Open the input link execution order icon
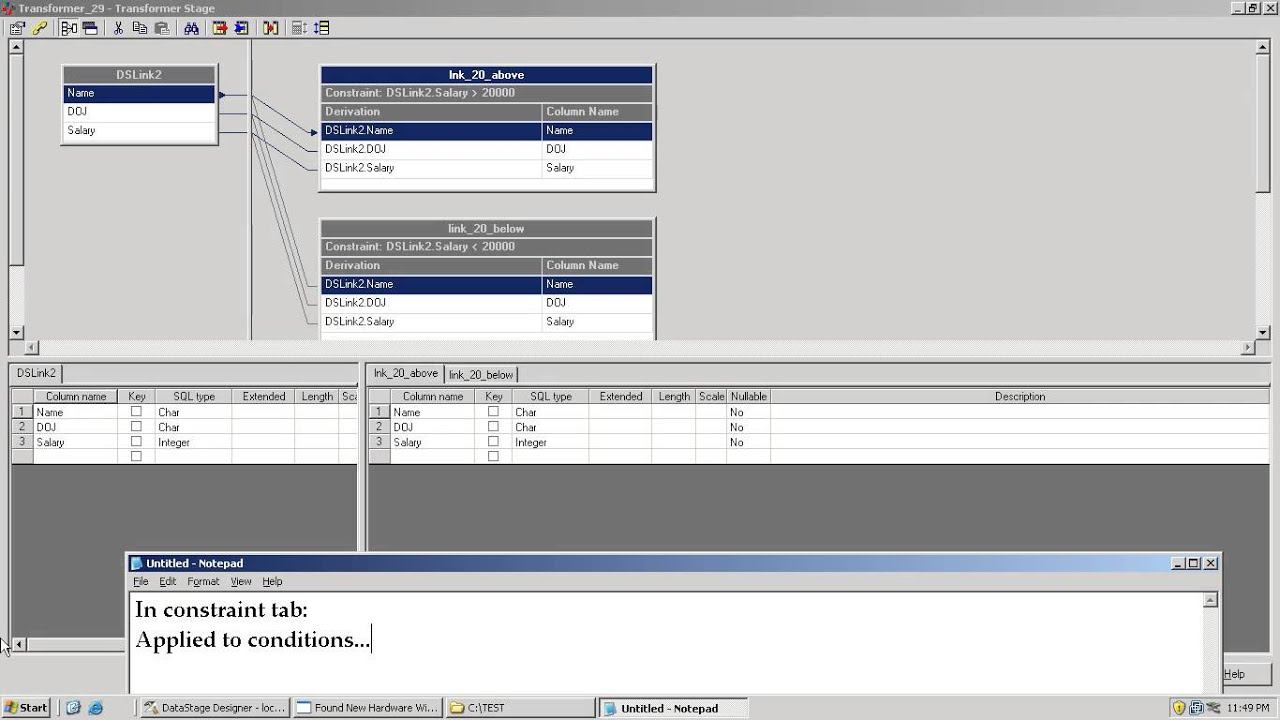Screen dimensions: 1280x720 pos(299,28)
